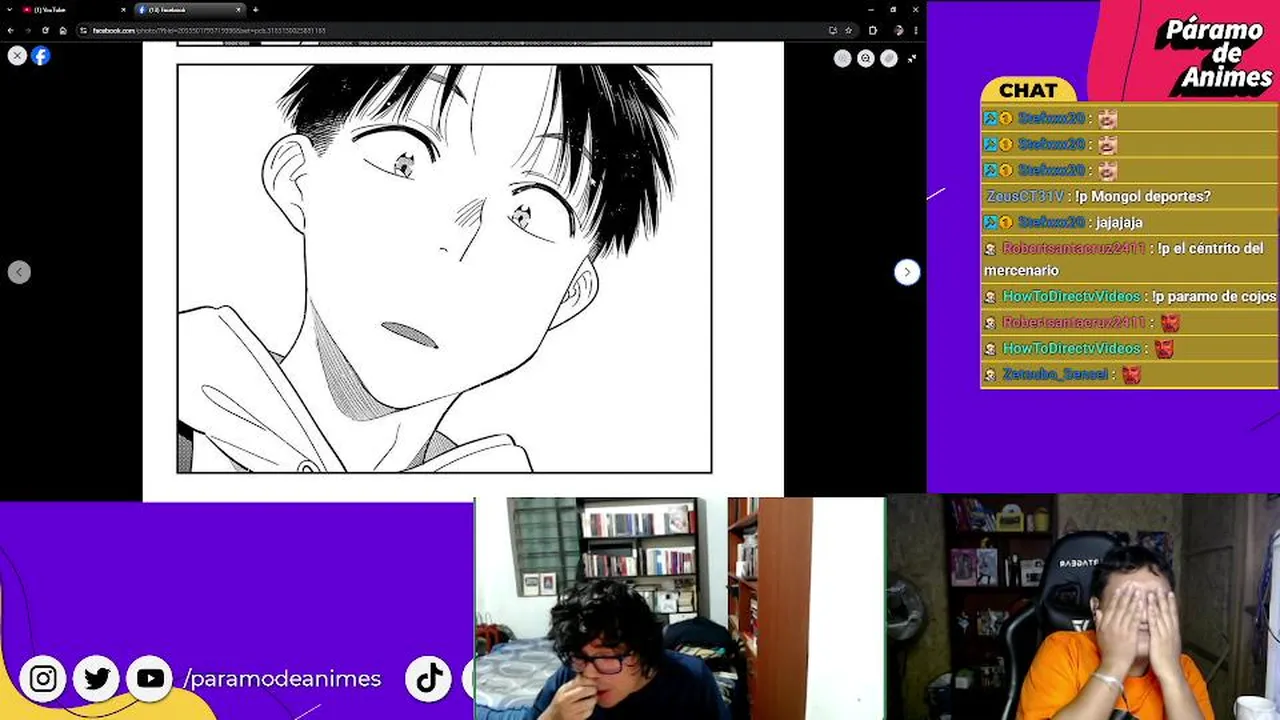Click the icon left of bookmark star
Viewport: 1280px width, 720px height.
point(833,30)
